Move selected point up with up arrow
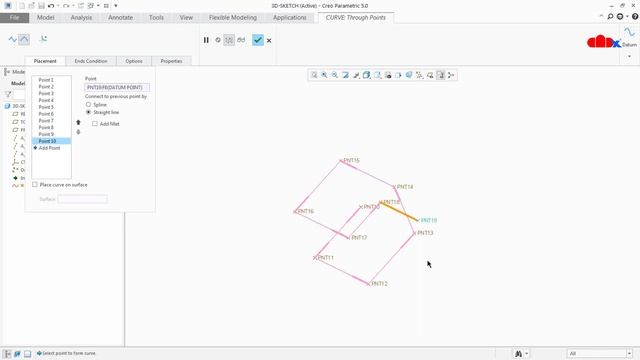This screenshot has height=360, width=640. point(78,122)
